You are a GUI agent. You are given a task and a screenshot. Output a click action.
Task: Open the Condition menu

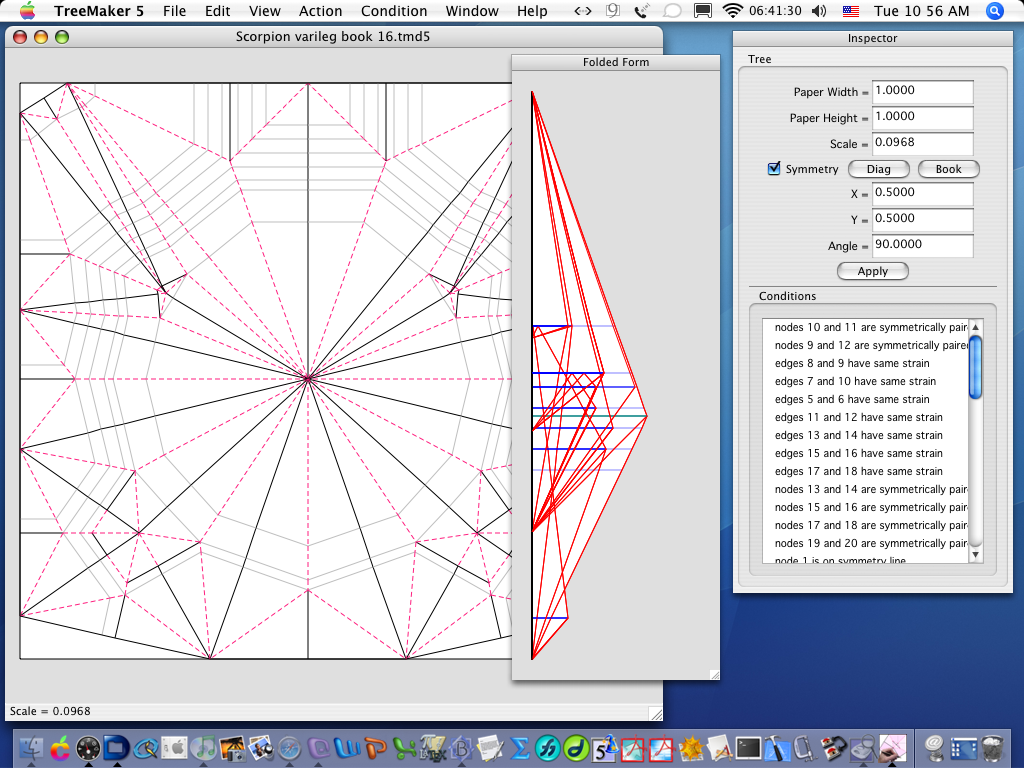tap(394, 11)
